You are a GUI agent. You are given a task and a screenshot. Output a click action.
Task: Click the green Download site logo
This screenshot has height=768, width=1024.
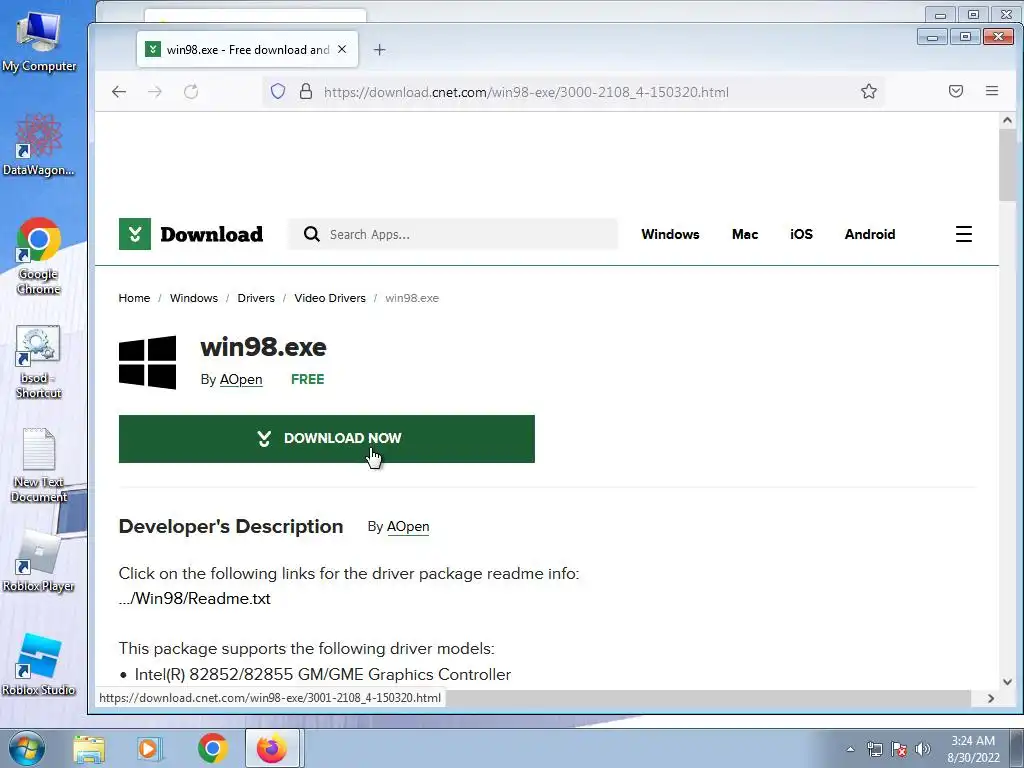pyautogui.click(x=191, y=234)
